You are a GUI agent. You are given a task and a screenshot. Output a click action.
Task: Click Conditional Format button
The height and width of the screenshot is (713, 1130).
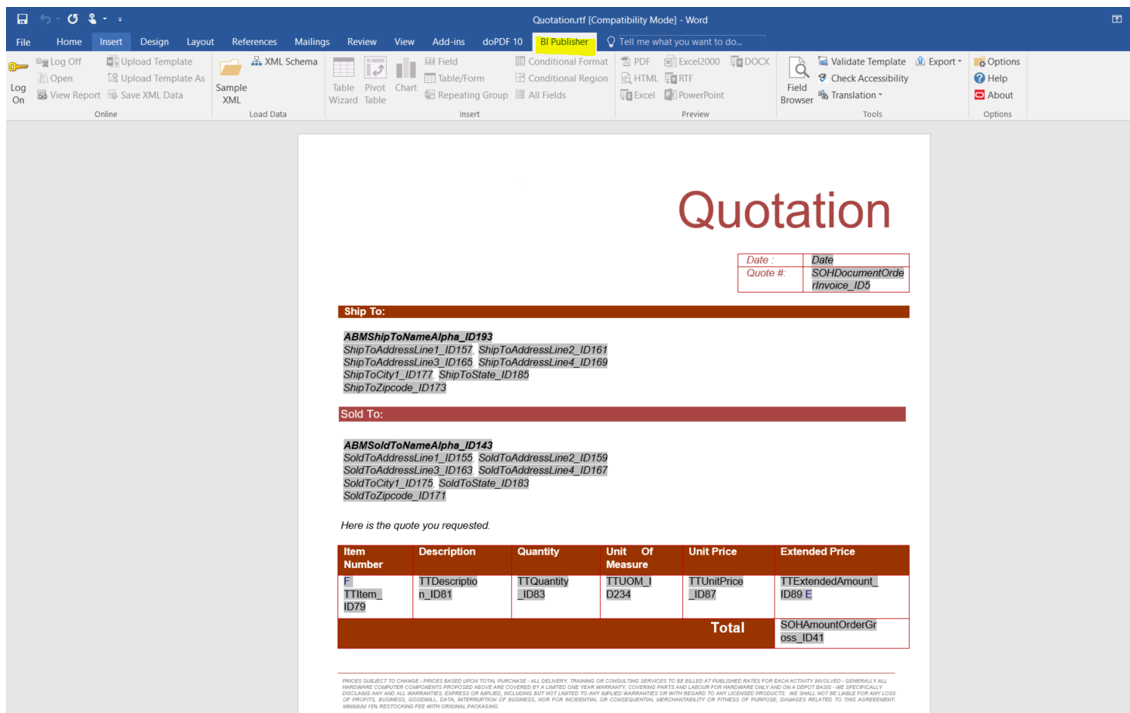tap(561, 62)
